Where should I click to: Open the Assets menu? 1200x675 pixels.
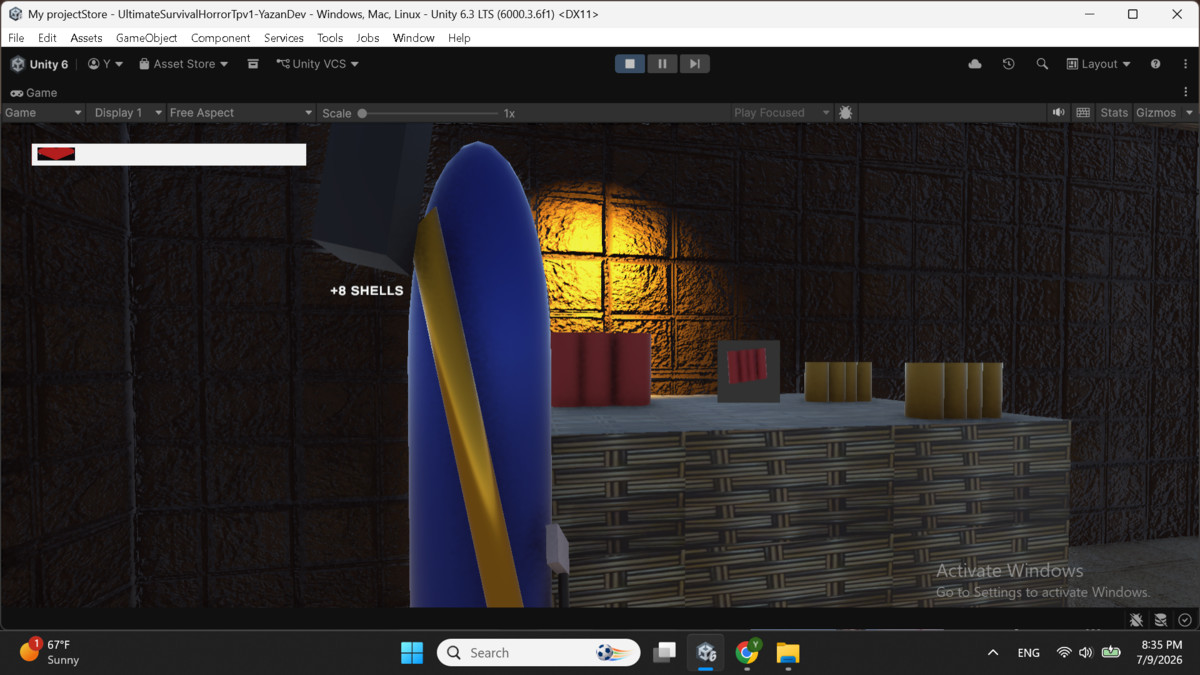(86, 38)
